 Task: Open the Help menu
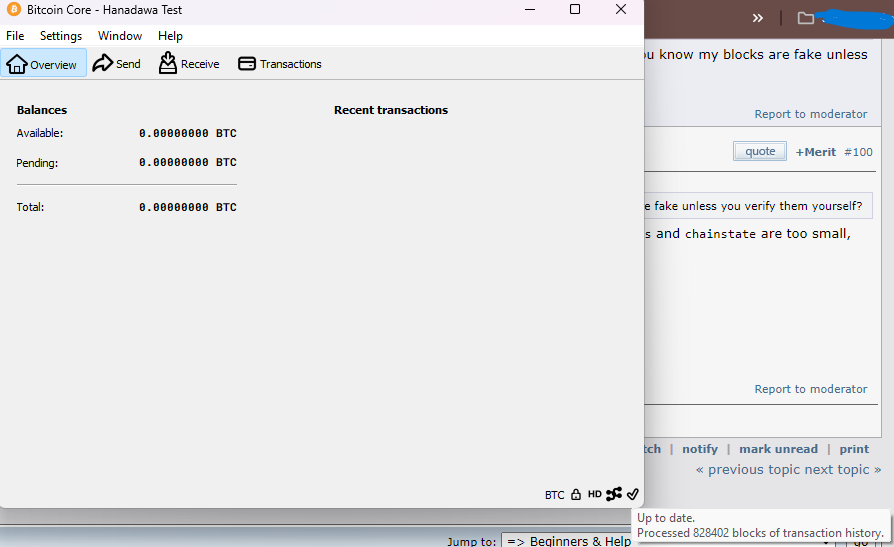(x=170, y=35)
